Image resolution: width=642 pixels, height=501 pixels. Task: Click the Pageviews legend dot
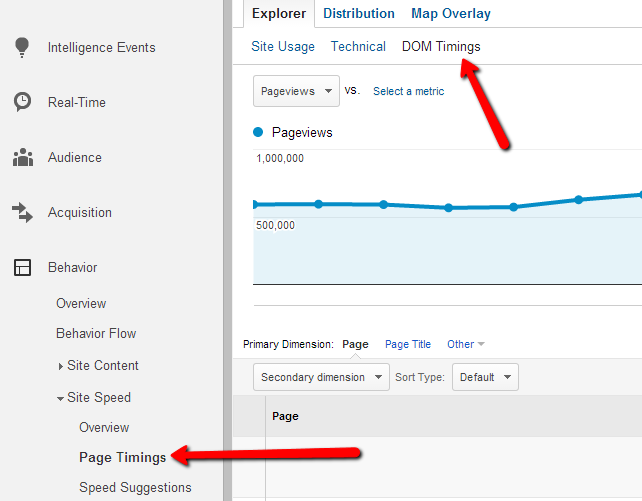click(258, 132)
